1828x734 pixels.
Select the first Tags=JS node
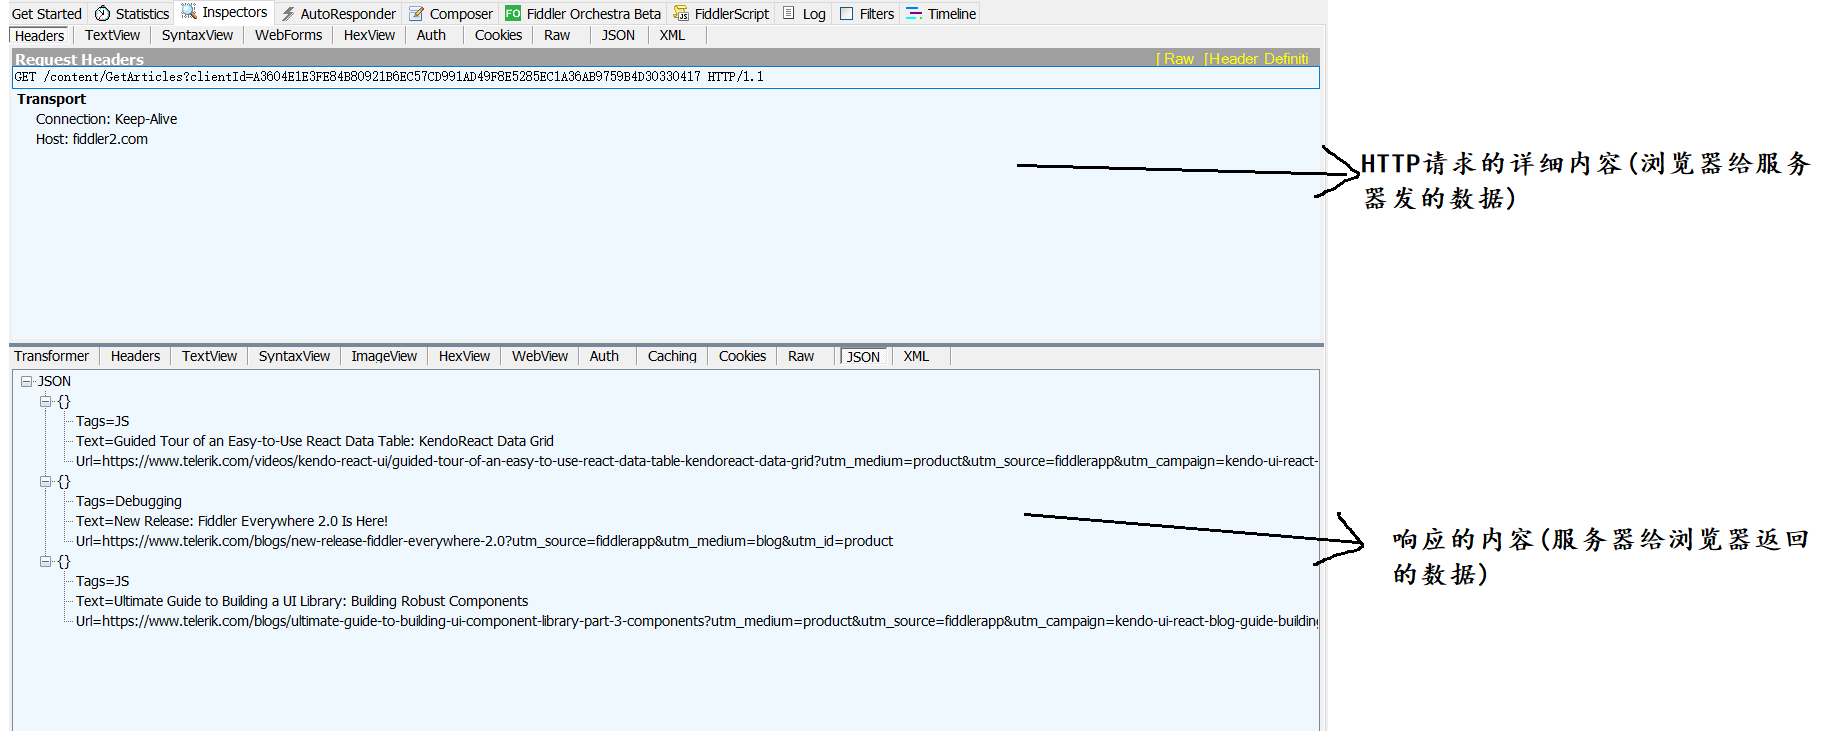(x=102, y=421)
